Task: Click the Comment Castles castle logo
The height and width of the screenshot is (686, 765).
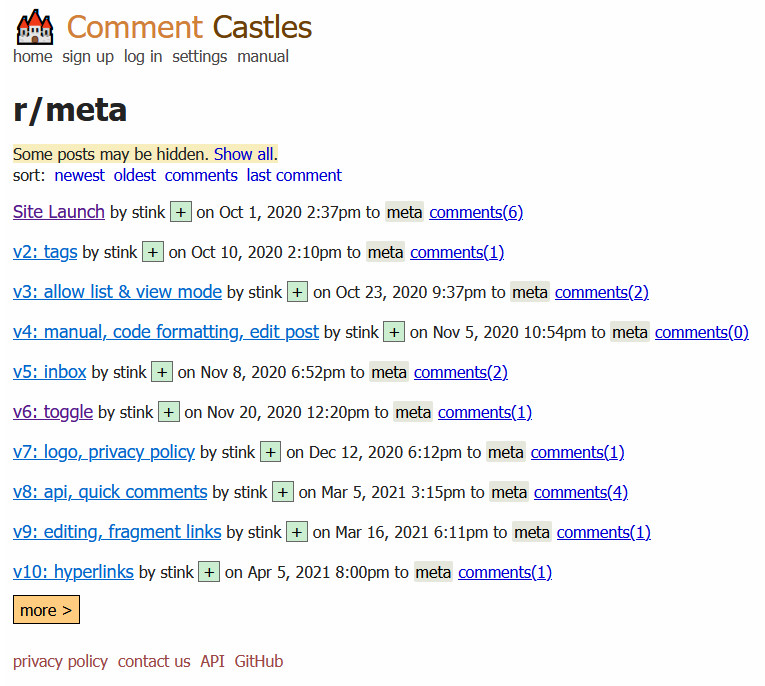Action: coord(35,27)
